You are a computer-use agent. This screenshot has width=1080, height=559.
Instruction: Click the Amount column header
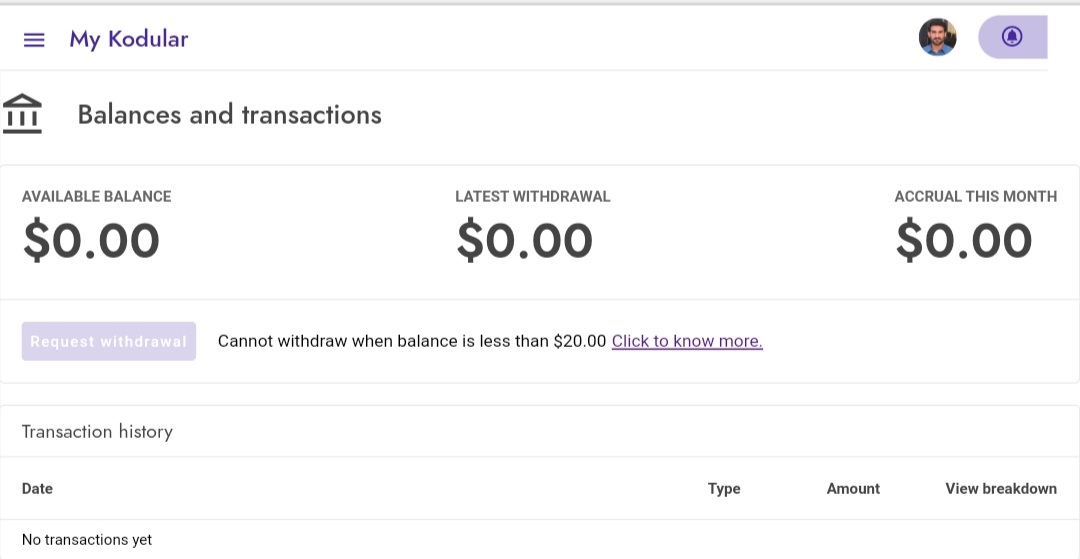[853, 489]
